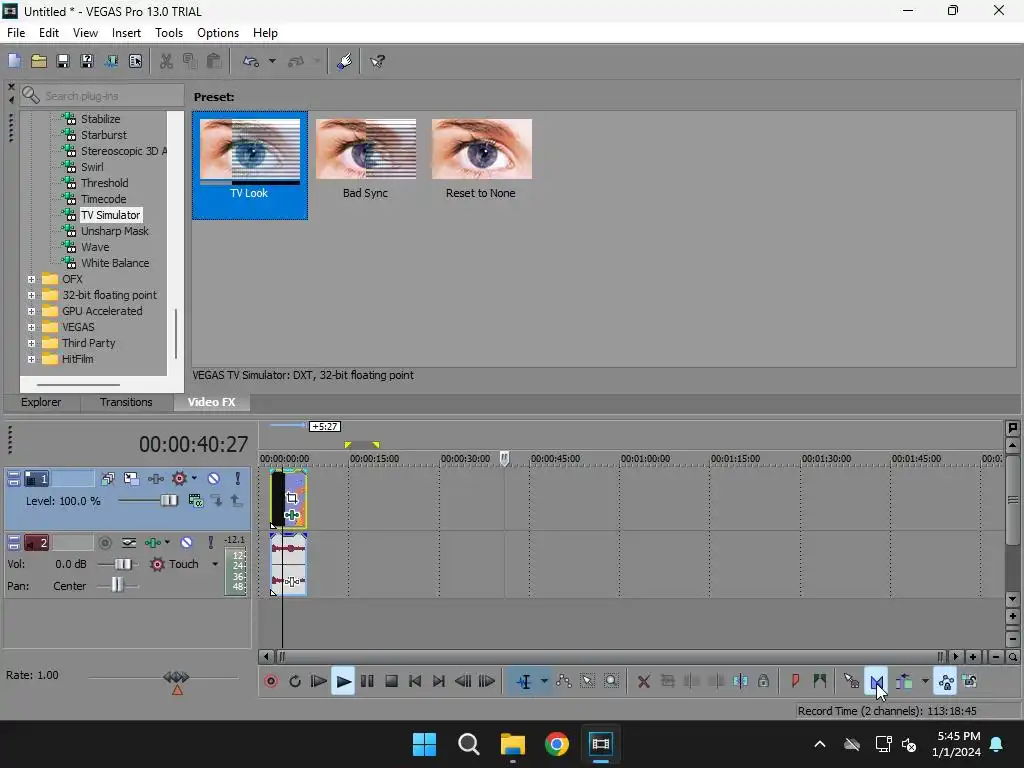Expand the GPU Accelerated folder
The height and width of the screenshot is (768, 1024).
coord(31,312)
